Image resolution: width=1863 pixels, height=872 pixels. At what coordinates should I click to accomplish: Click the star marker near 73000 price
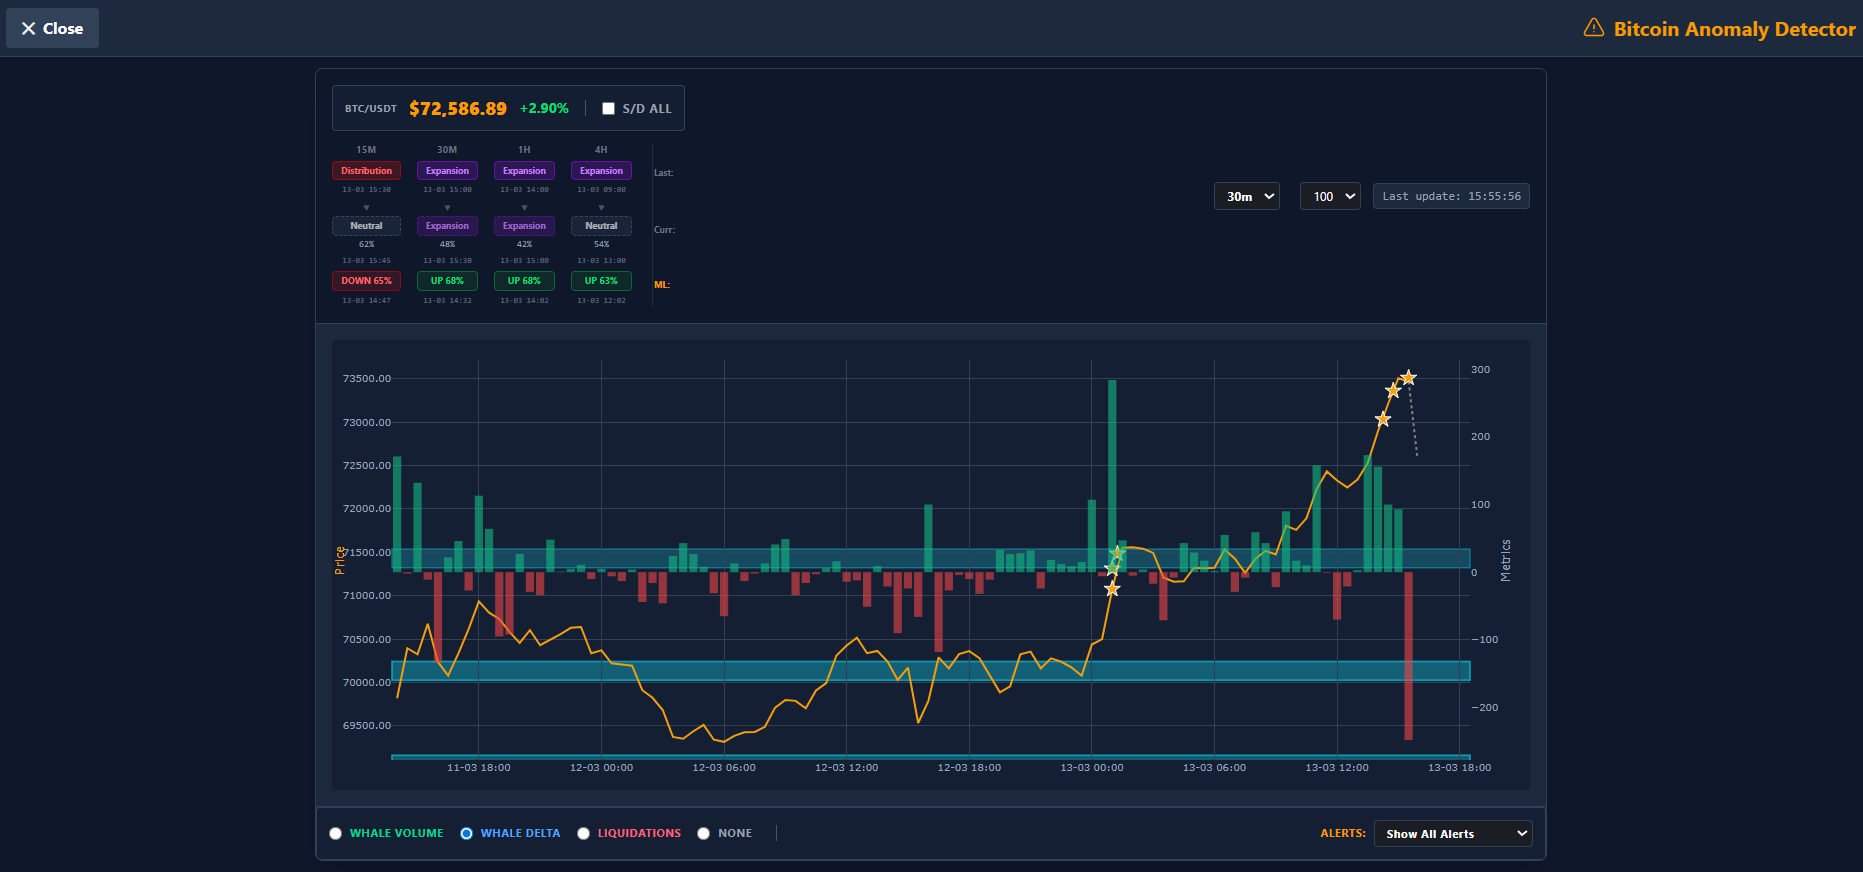(1383, 419)
